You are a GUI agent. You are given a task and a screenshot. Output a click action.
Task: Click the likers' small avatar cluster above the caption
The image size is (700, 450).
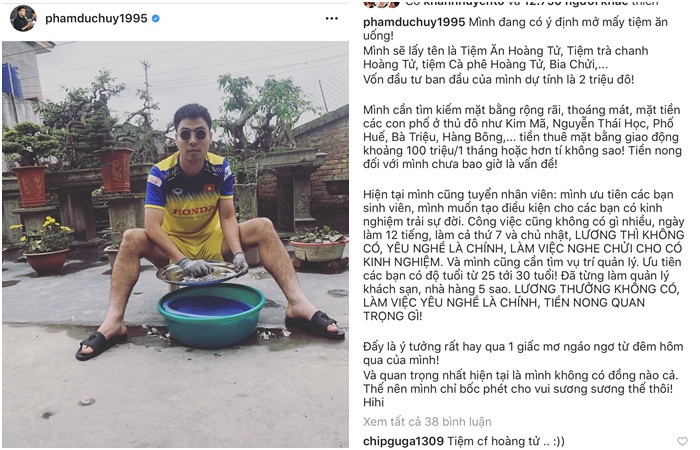(381, 4)
